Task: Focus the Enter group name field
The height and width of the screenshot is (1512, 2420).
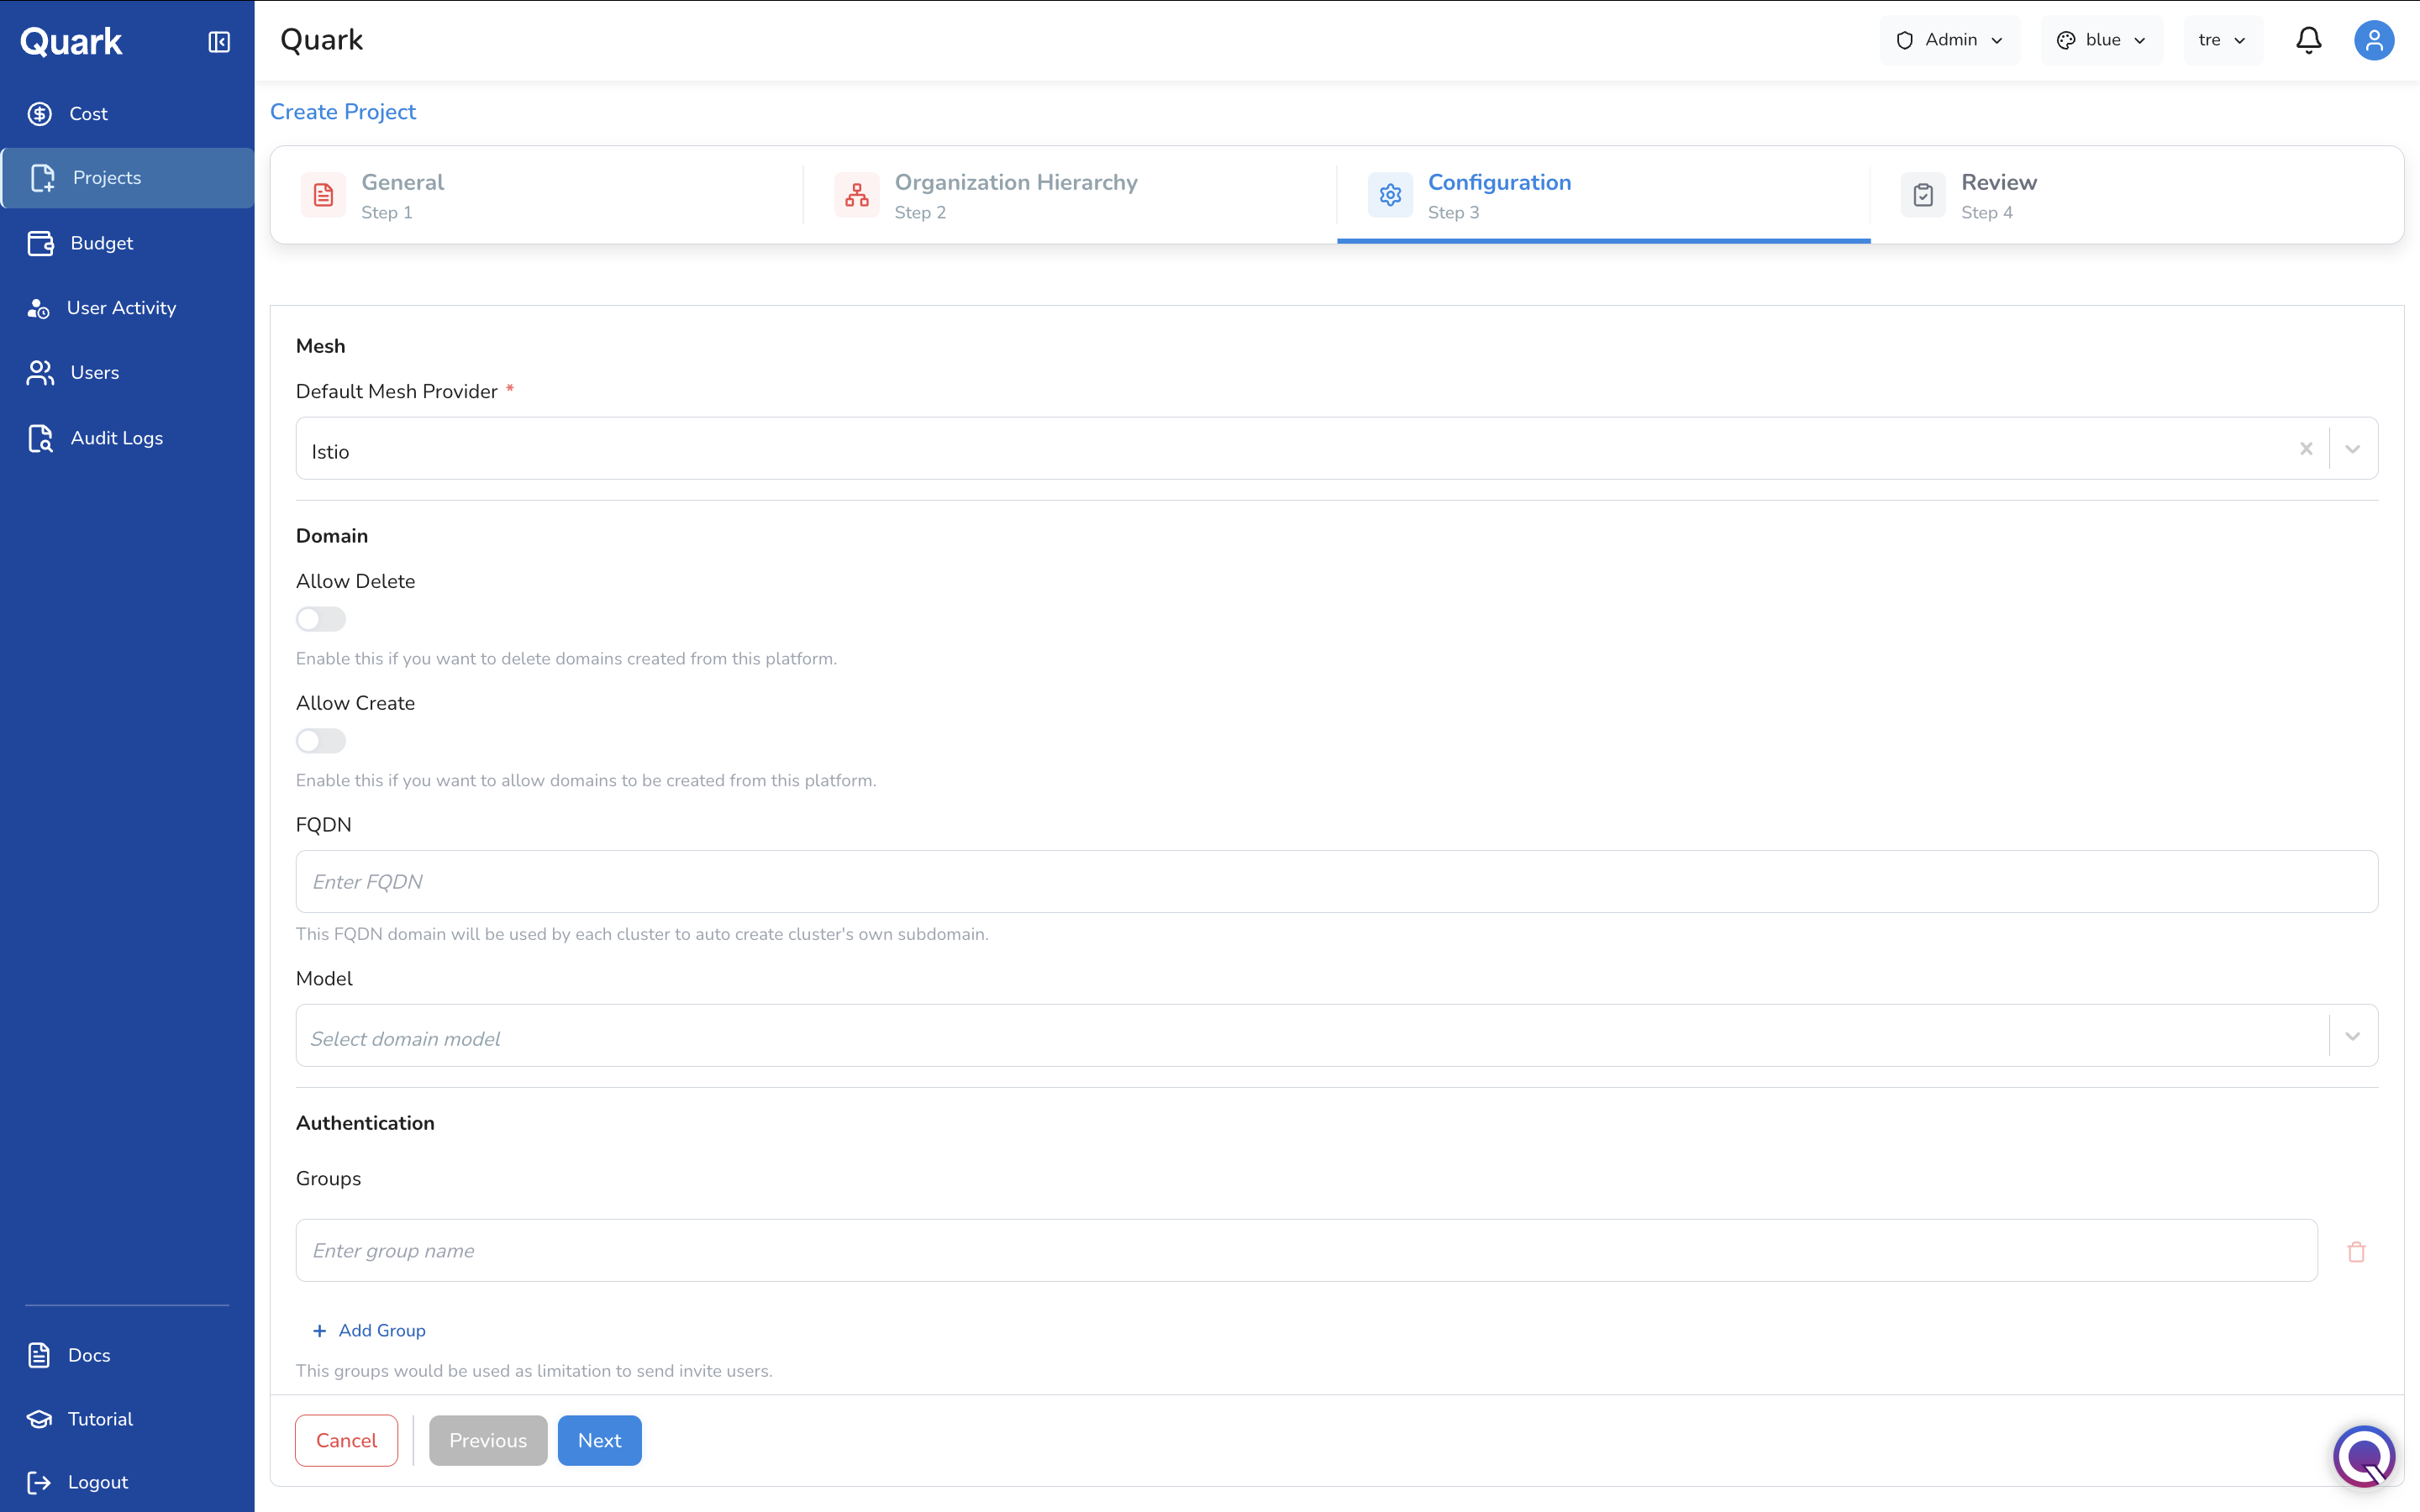Action: 1306,1251
